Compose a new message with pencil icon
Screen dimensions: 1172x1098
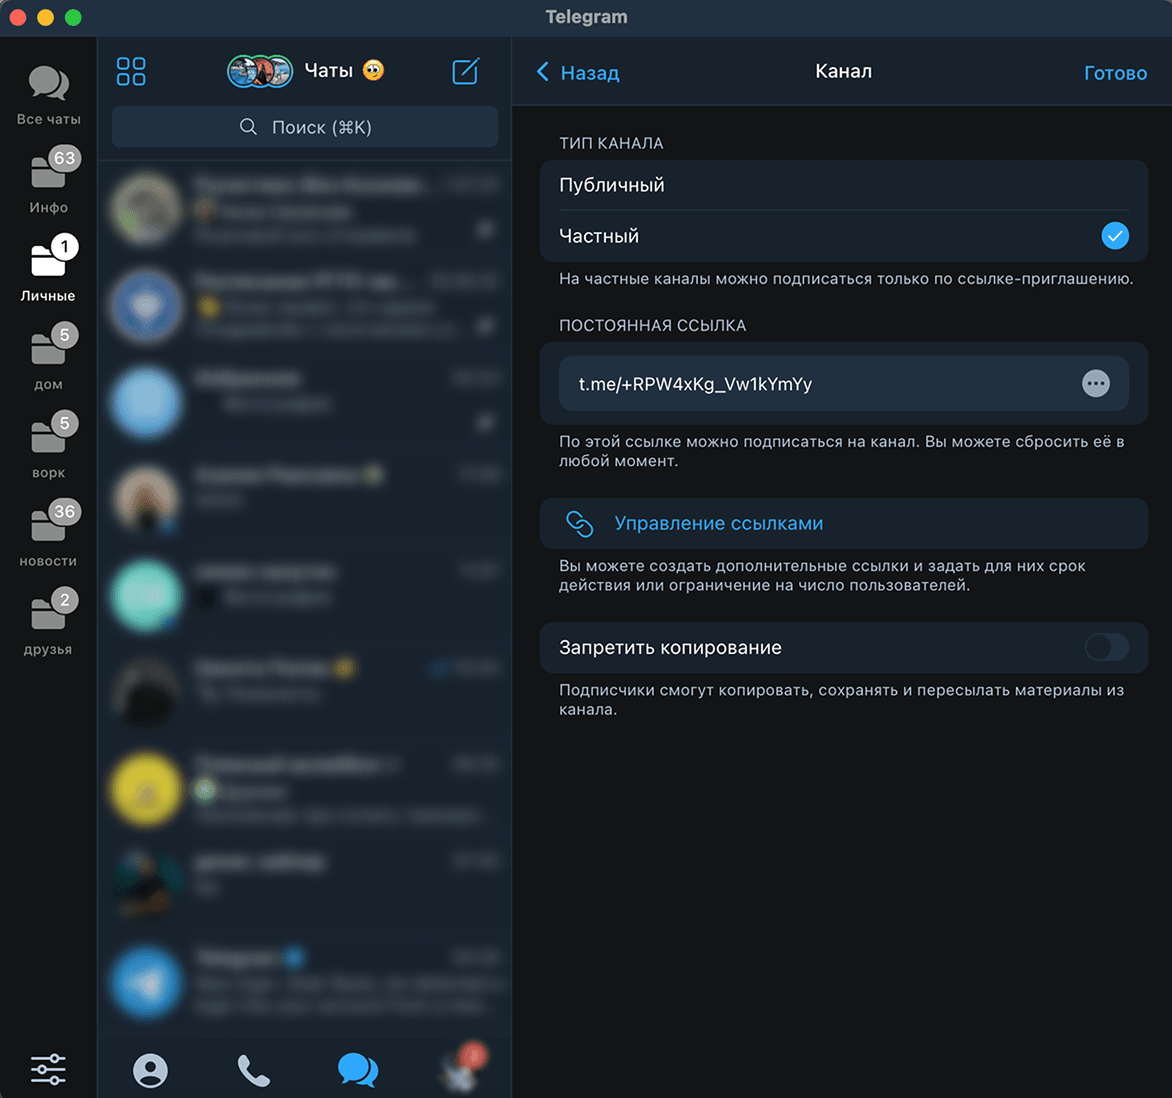(465, 72)
